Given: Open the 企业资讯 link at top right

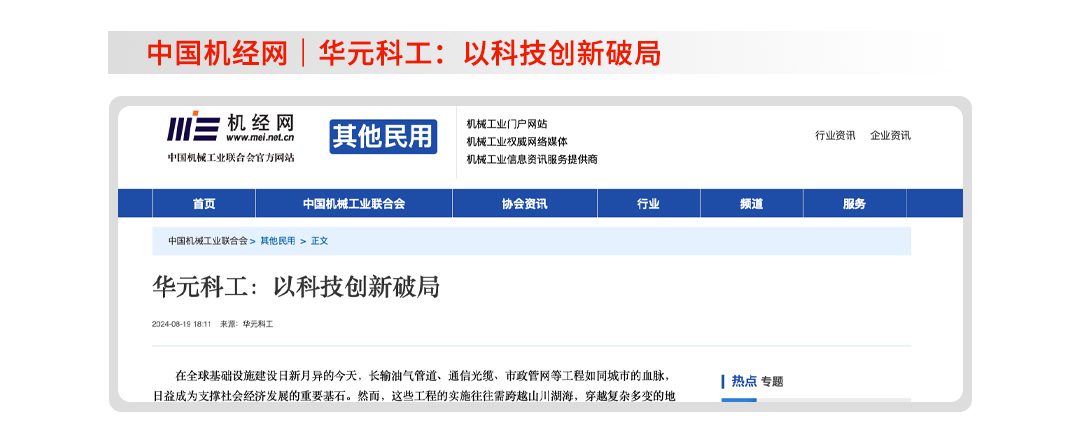Looking at the screenshot, I should 890,136.
